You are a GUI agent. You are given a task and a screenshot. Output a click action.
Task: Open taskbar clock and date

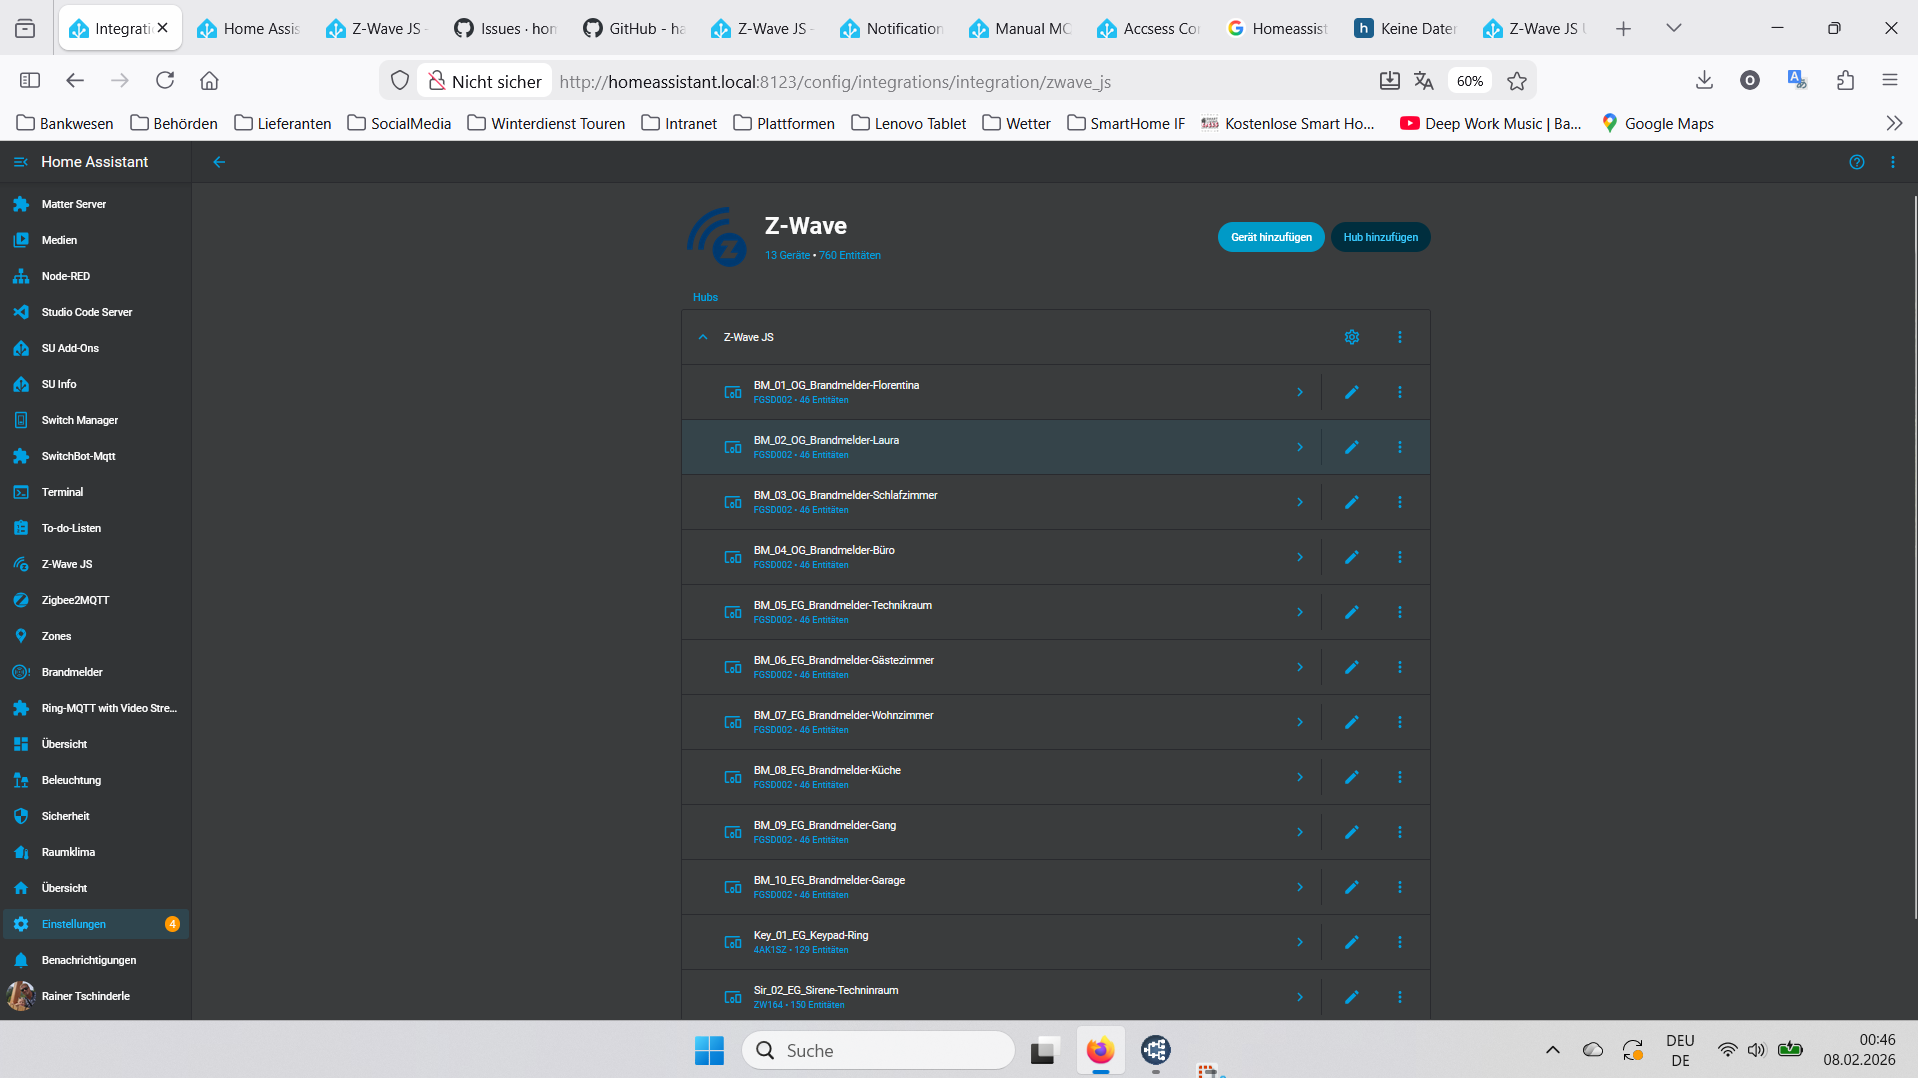(x=1859, y=1050)
